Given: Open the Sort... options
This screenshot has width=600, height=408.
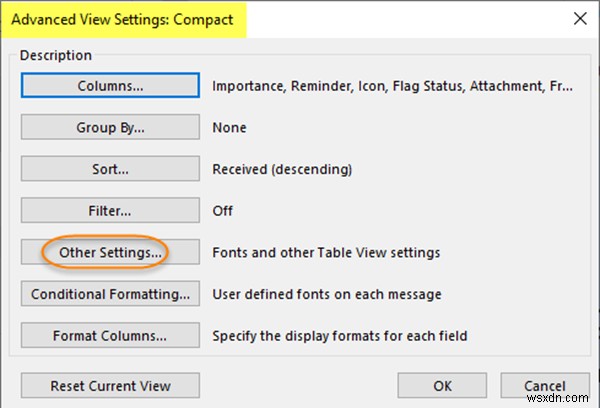Looking at the screenshot, I should point(110,170).
